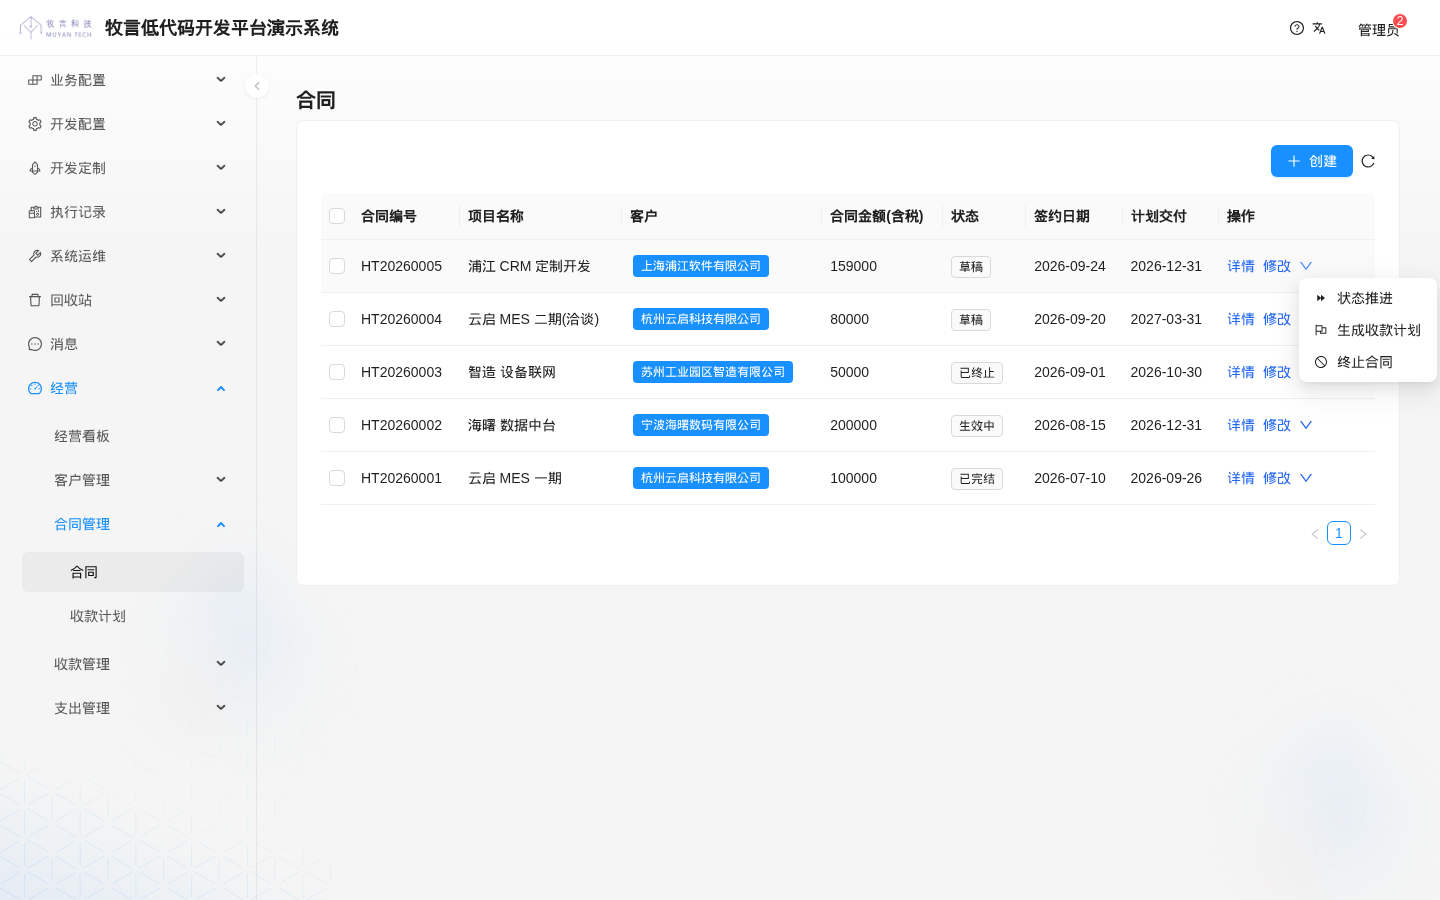Click the help question-mark icon
1440x900 pixels.
coord(1297,28)
